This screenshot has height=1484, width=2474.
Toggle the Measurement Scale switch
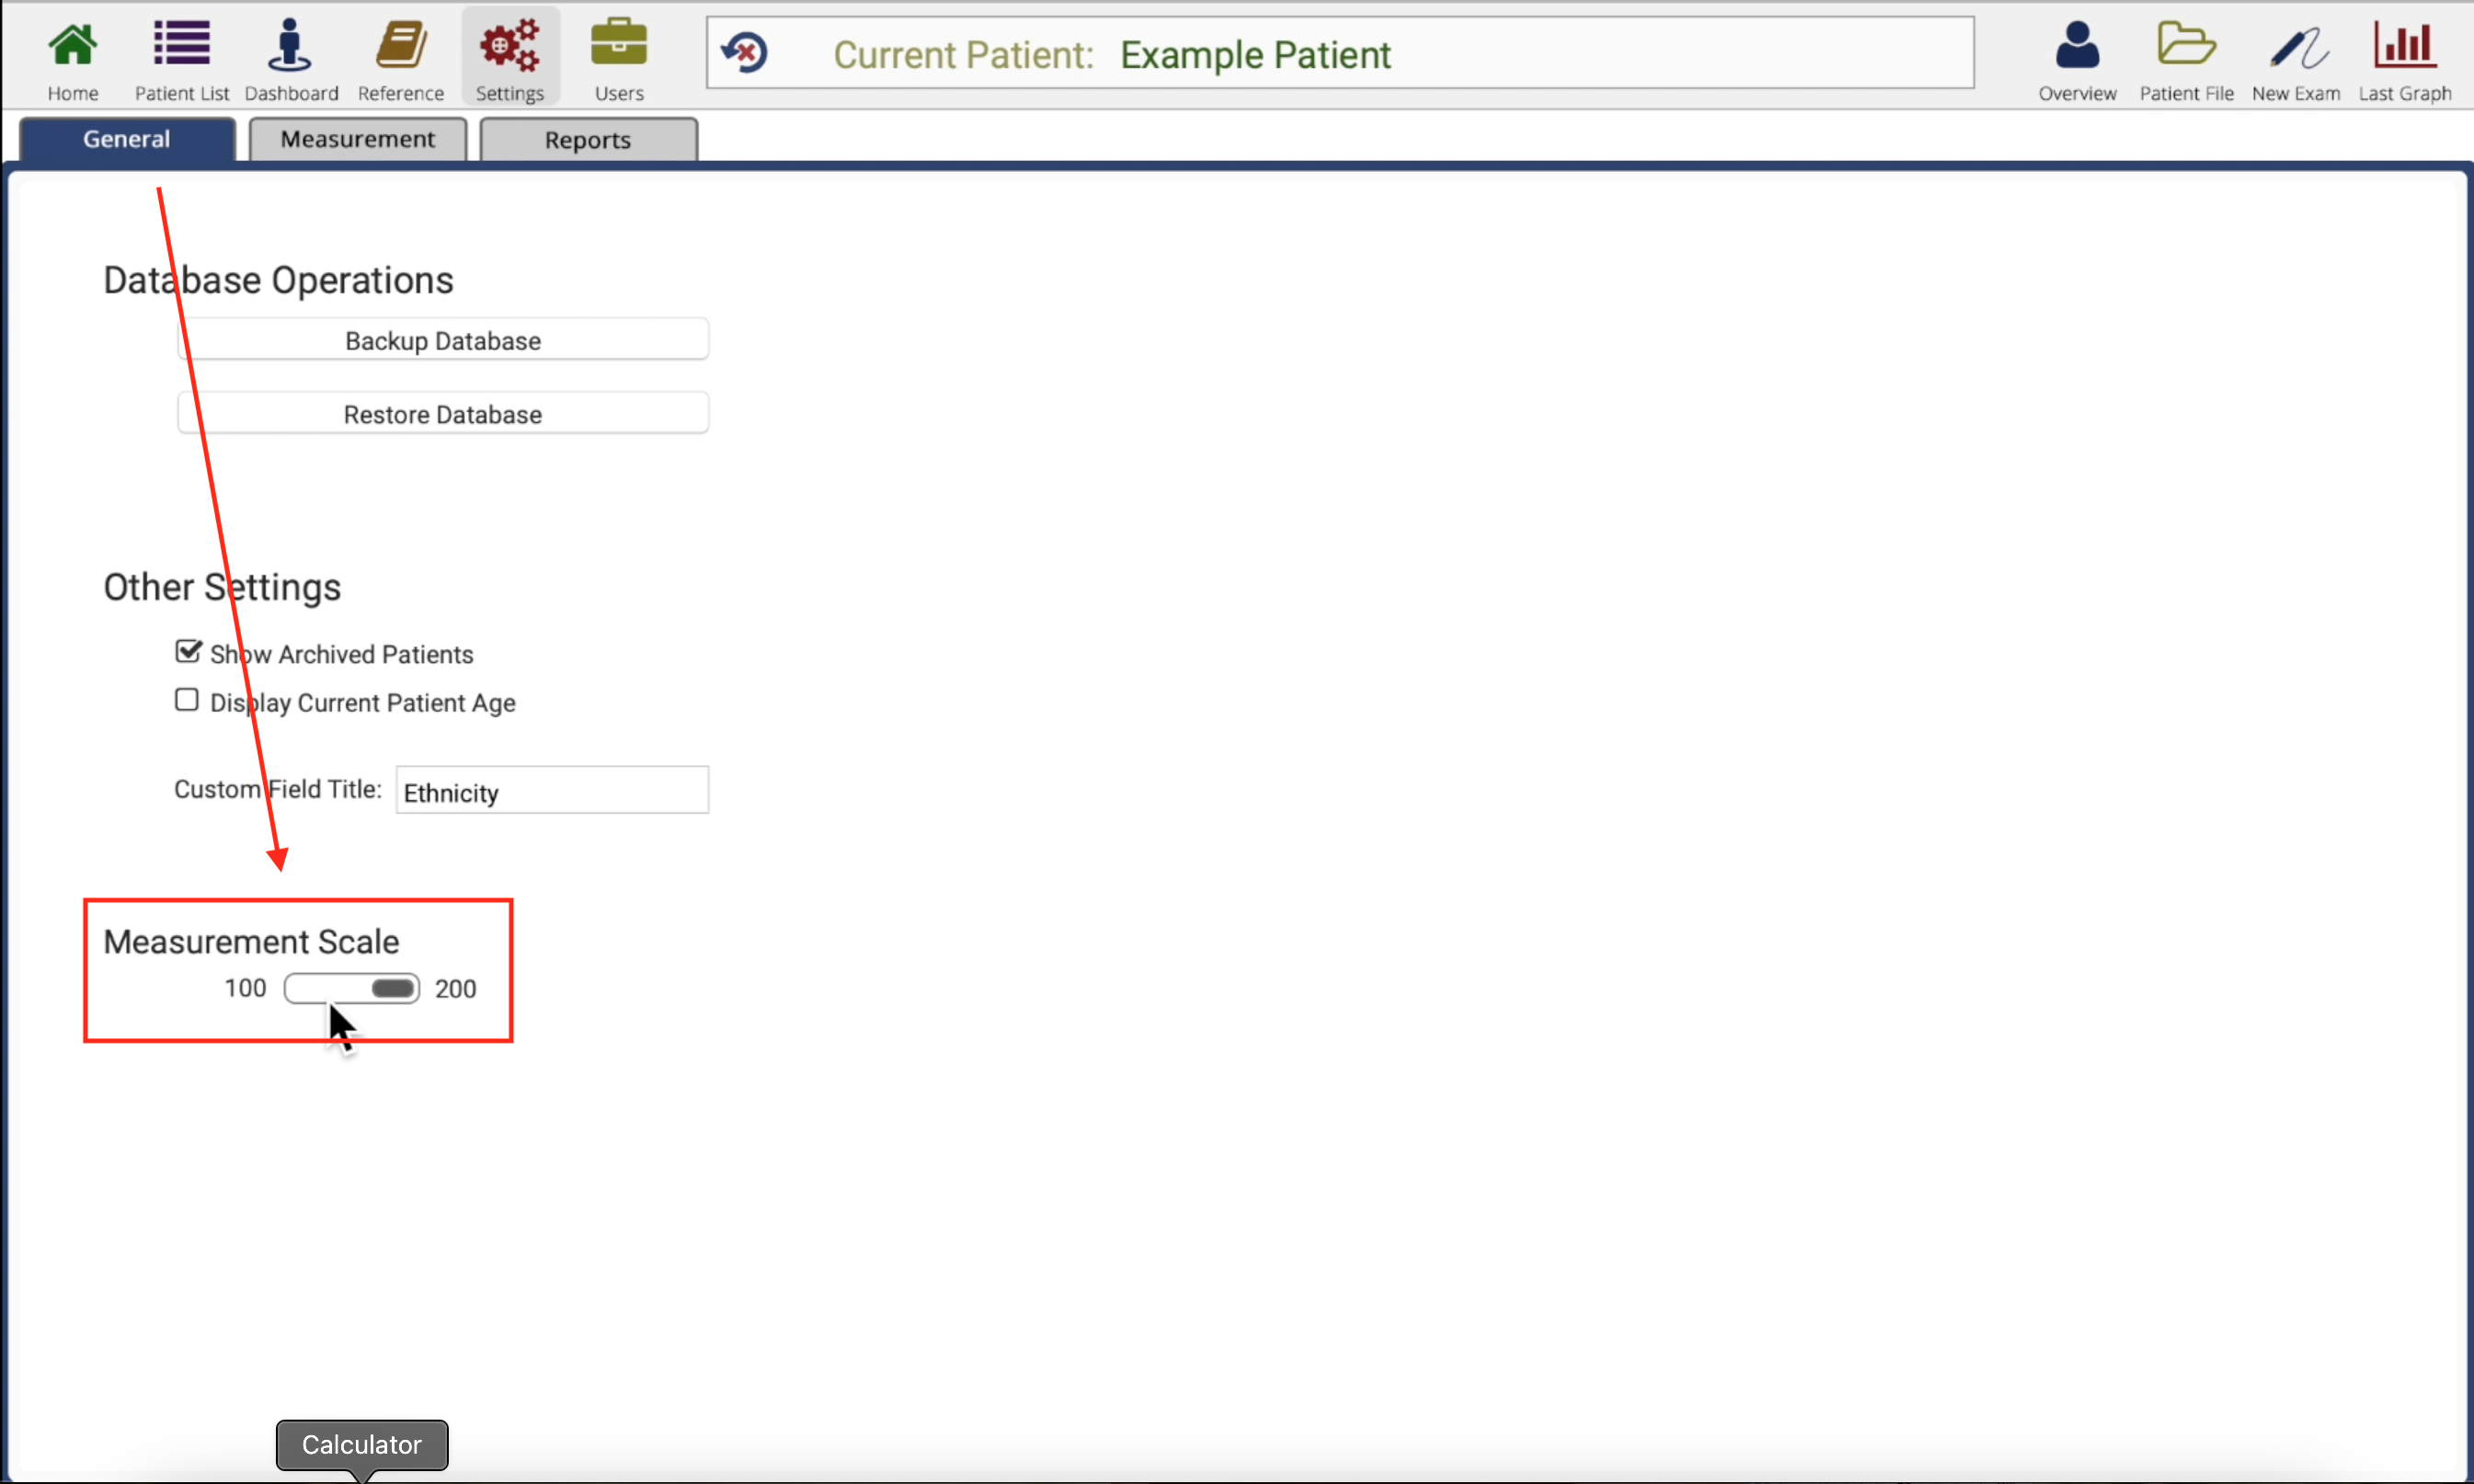tap(352, 989)
